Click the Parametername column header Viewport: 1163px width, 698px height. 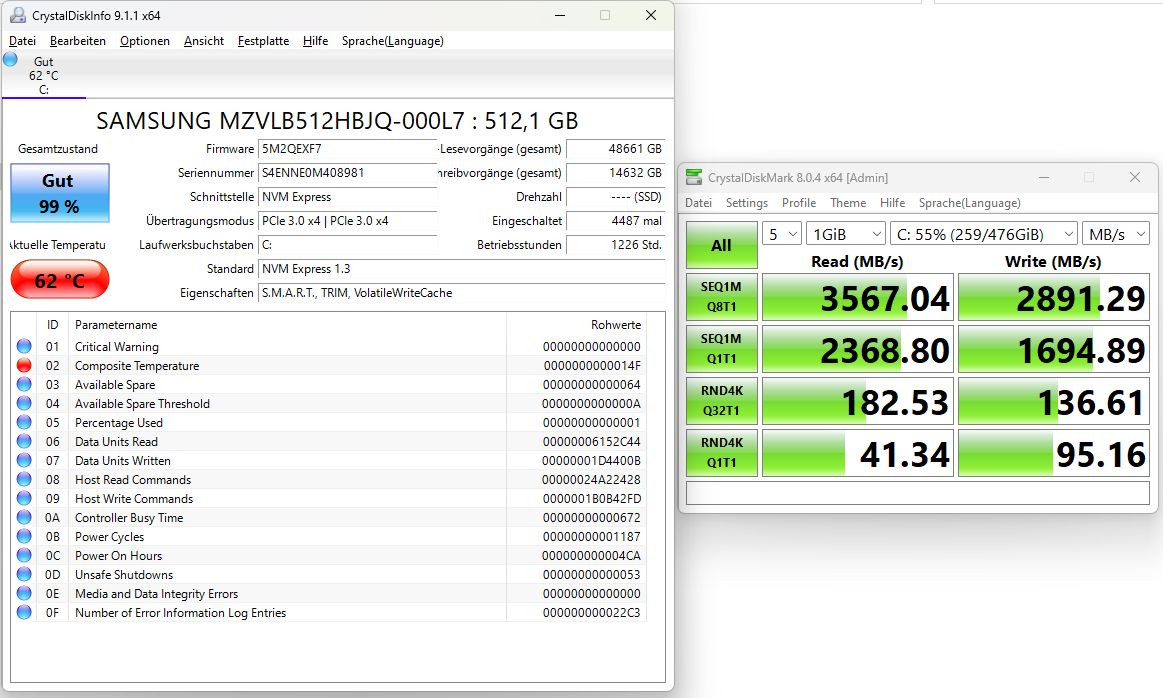click(x=287, y=325)
